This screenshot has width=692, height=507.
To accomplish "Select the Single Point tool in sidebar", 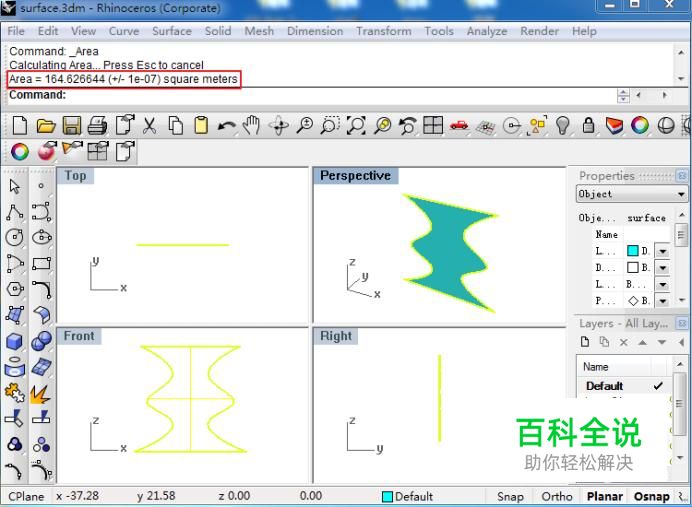I will [41, 186].
